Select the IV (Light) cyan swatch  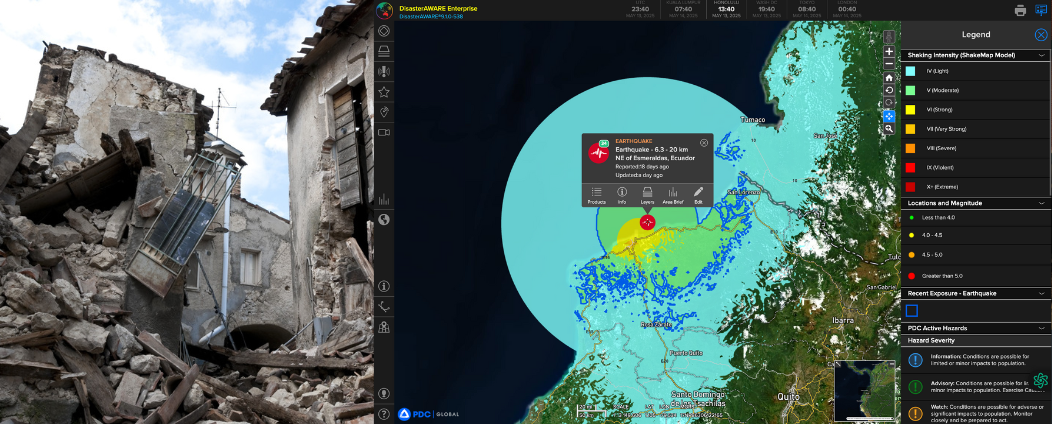click(911, 70)
